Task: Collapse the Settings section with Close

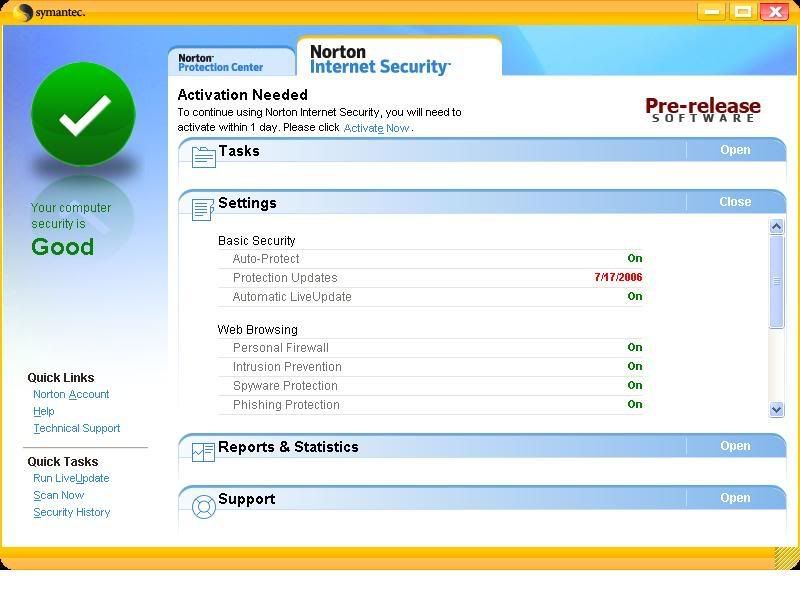Action: 735,202
